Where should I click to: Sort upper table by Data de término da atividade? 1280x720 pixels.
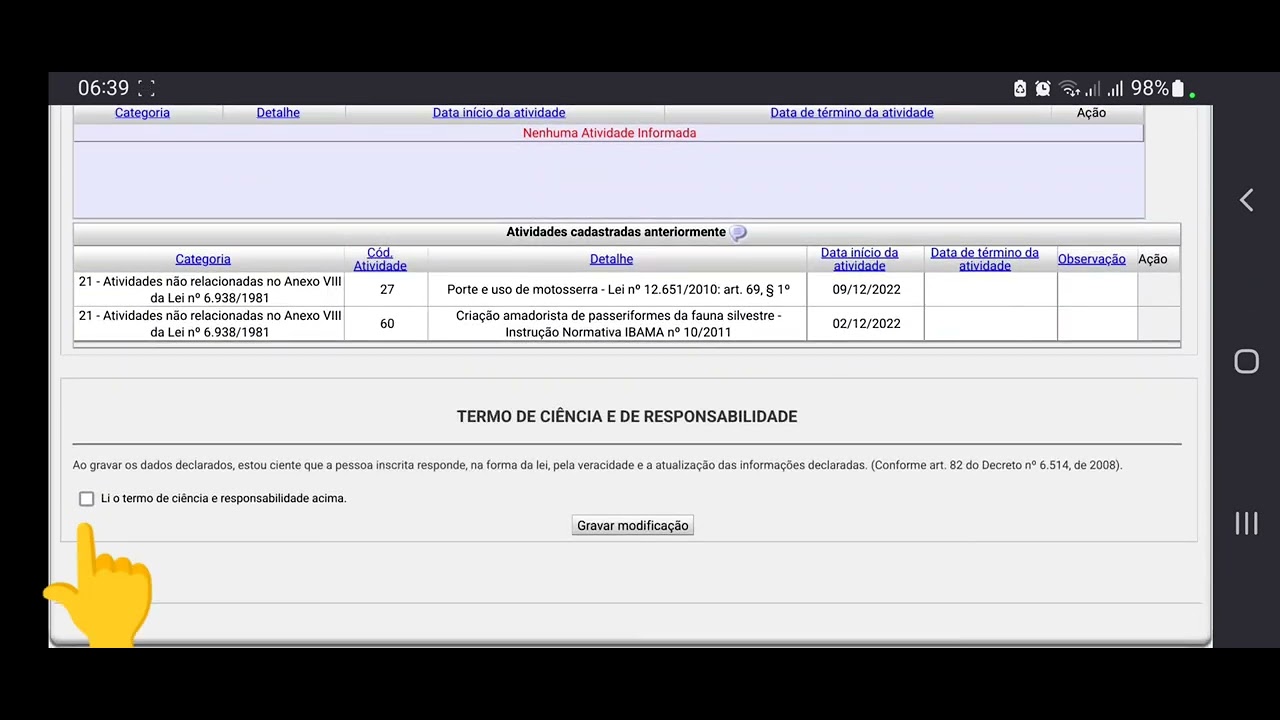(x=852, y=113)
